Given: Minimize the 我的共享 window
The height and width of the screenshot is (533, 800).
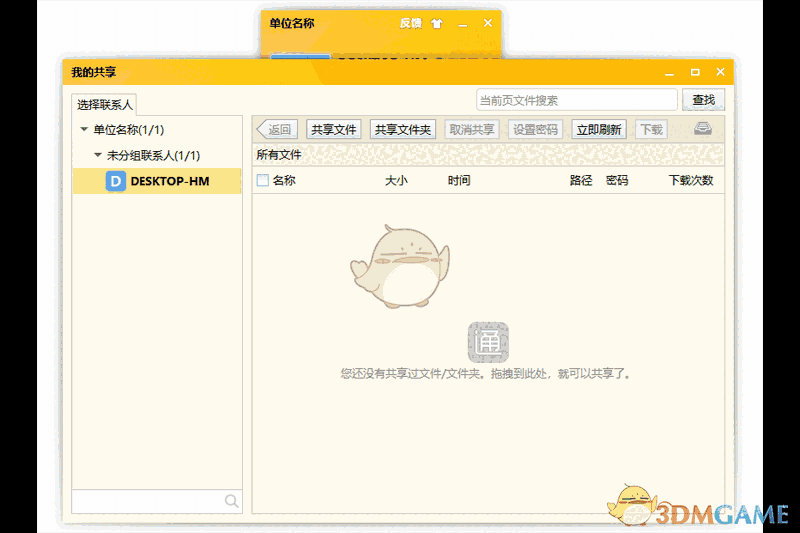Looking at the screenshot, I should point(669,73).
